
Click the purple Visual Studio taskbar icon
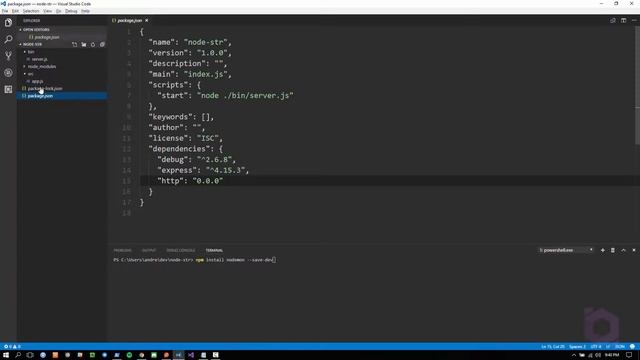click(191, 355)
